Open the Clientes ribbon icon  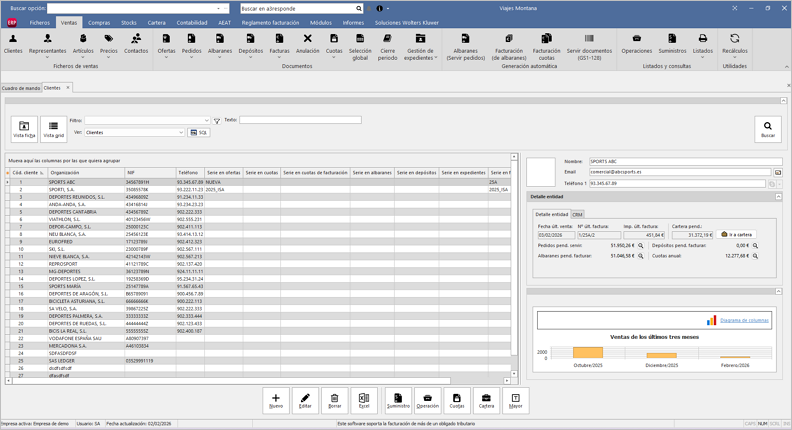(x=13, y=44)
